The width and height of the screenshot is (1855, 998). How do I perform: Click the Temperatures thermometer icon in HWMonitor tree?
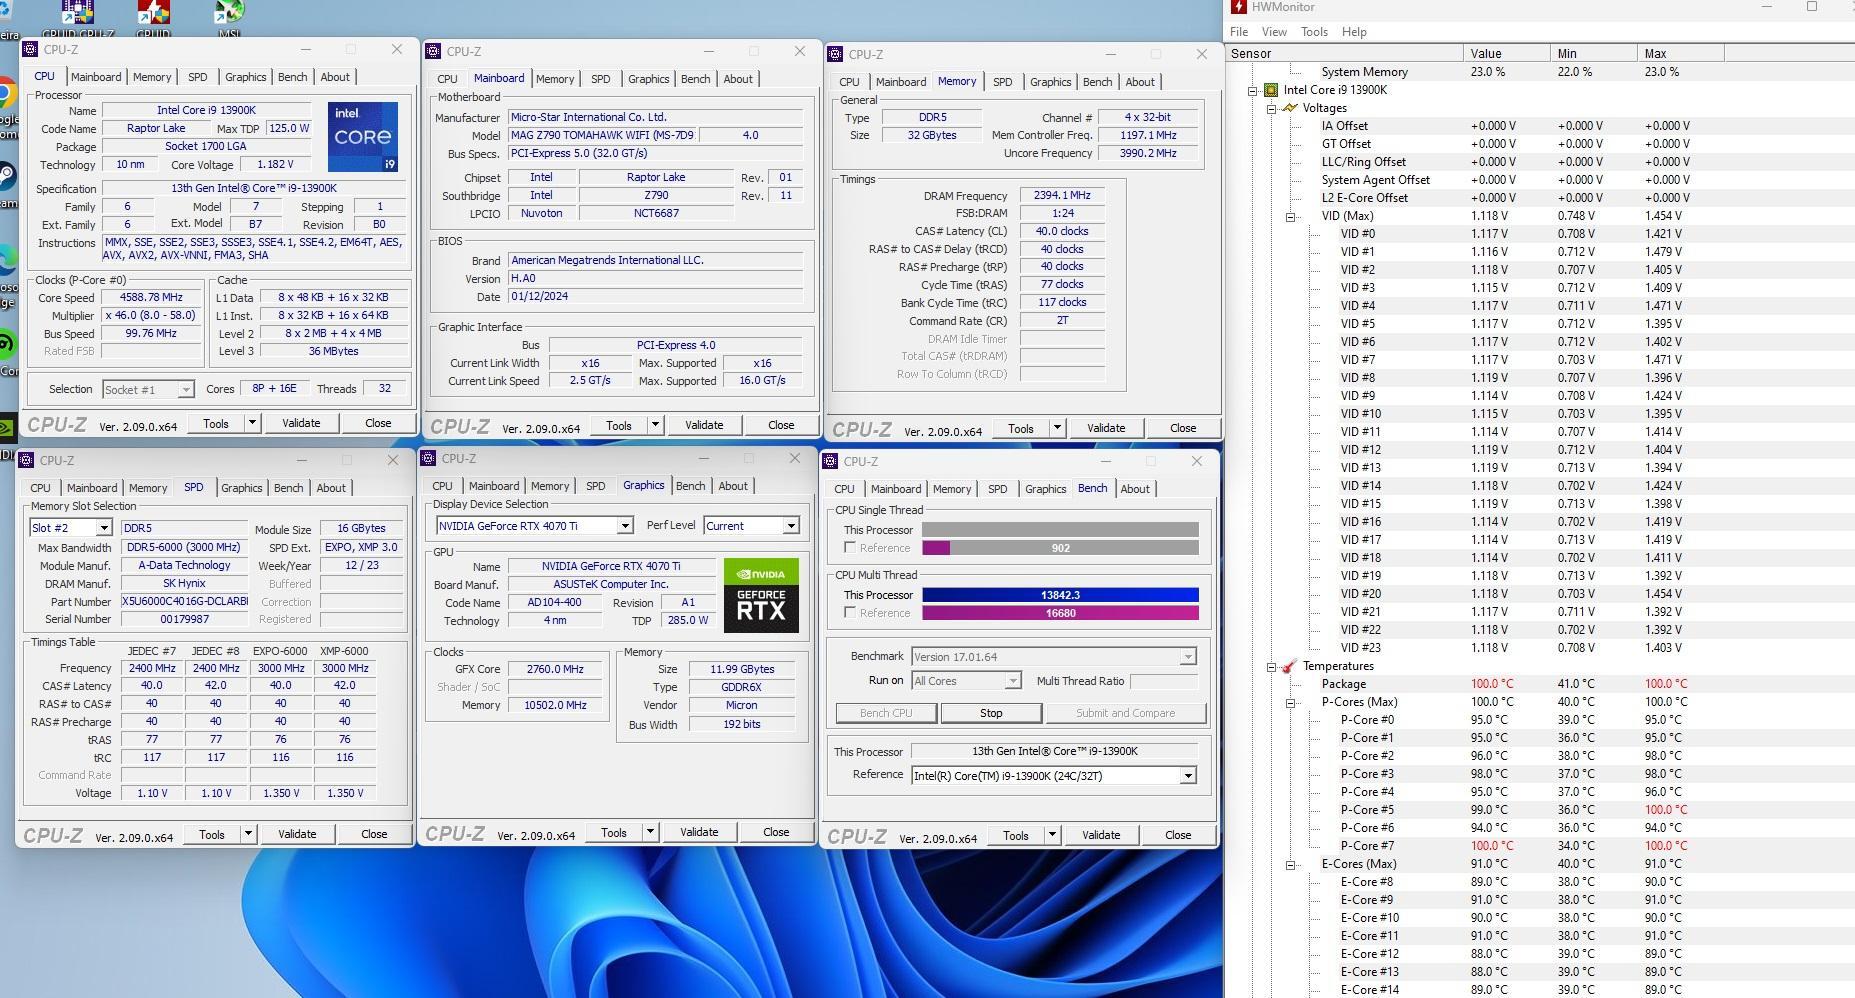tap(1289, 666)
